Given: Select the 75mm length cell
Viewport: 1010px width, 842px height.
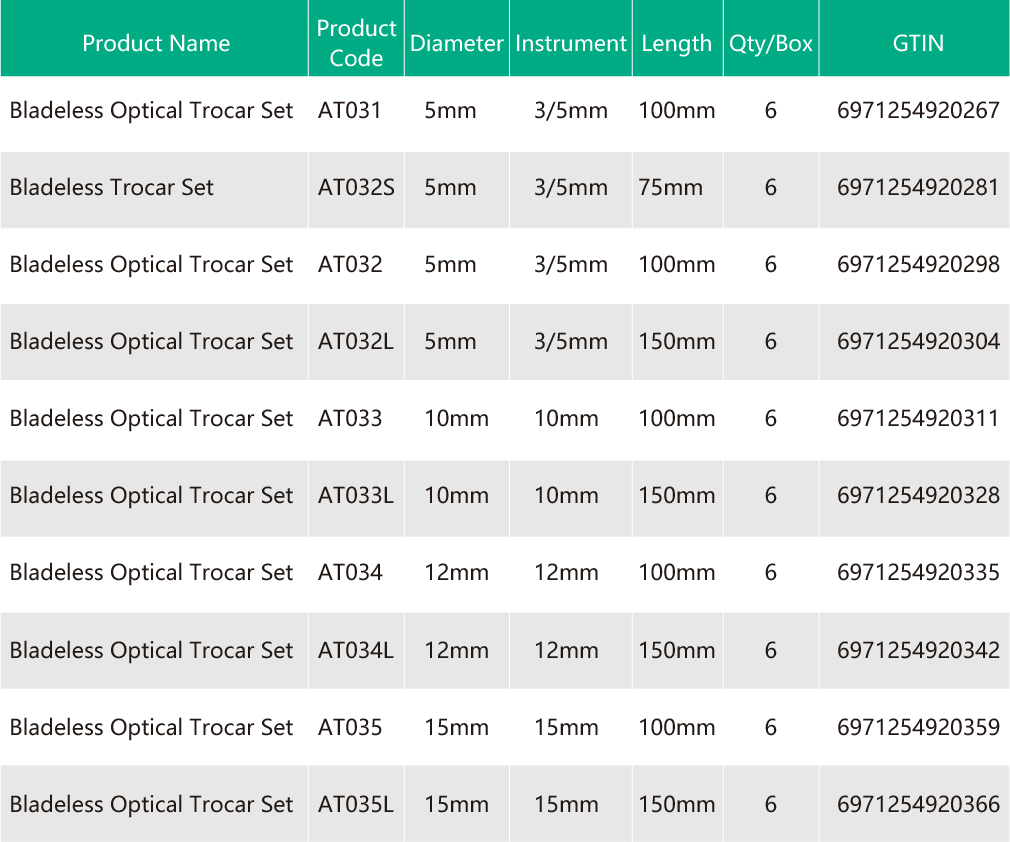Looking at the screenshot, I should click(670, 187).
